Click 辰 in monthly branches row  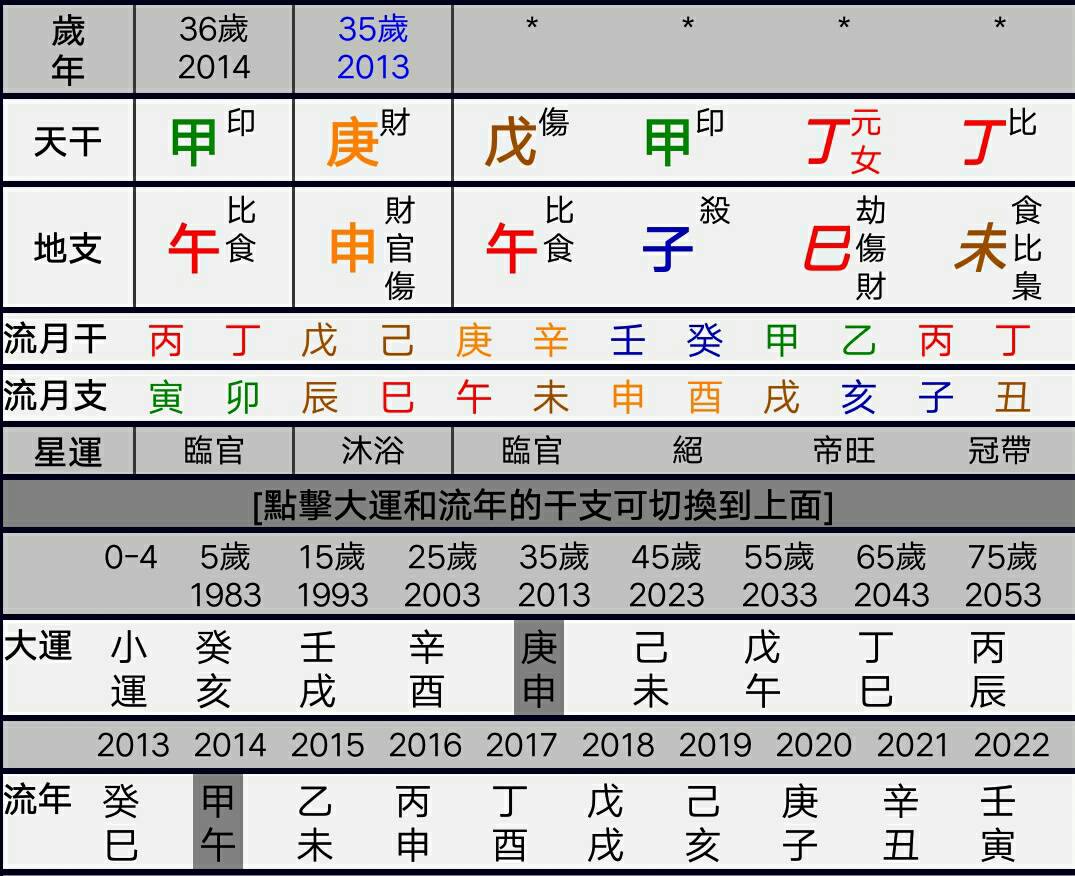(x=319, y=398)
